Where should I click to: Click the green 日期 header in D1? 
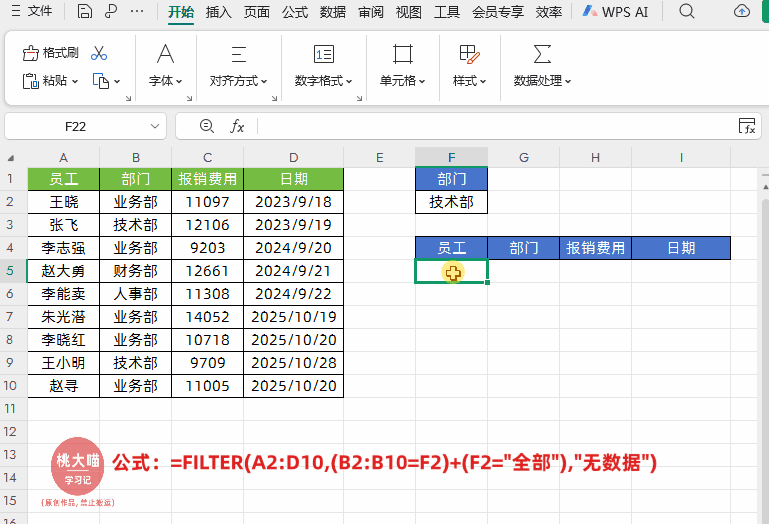pos(293,179)
